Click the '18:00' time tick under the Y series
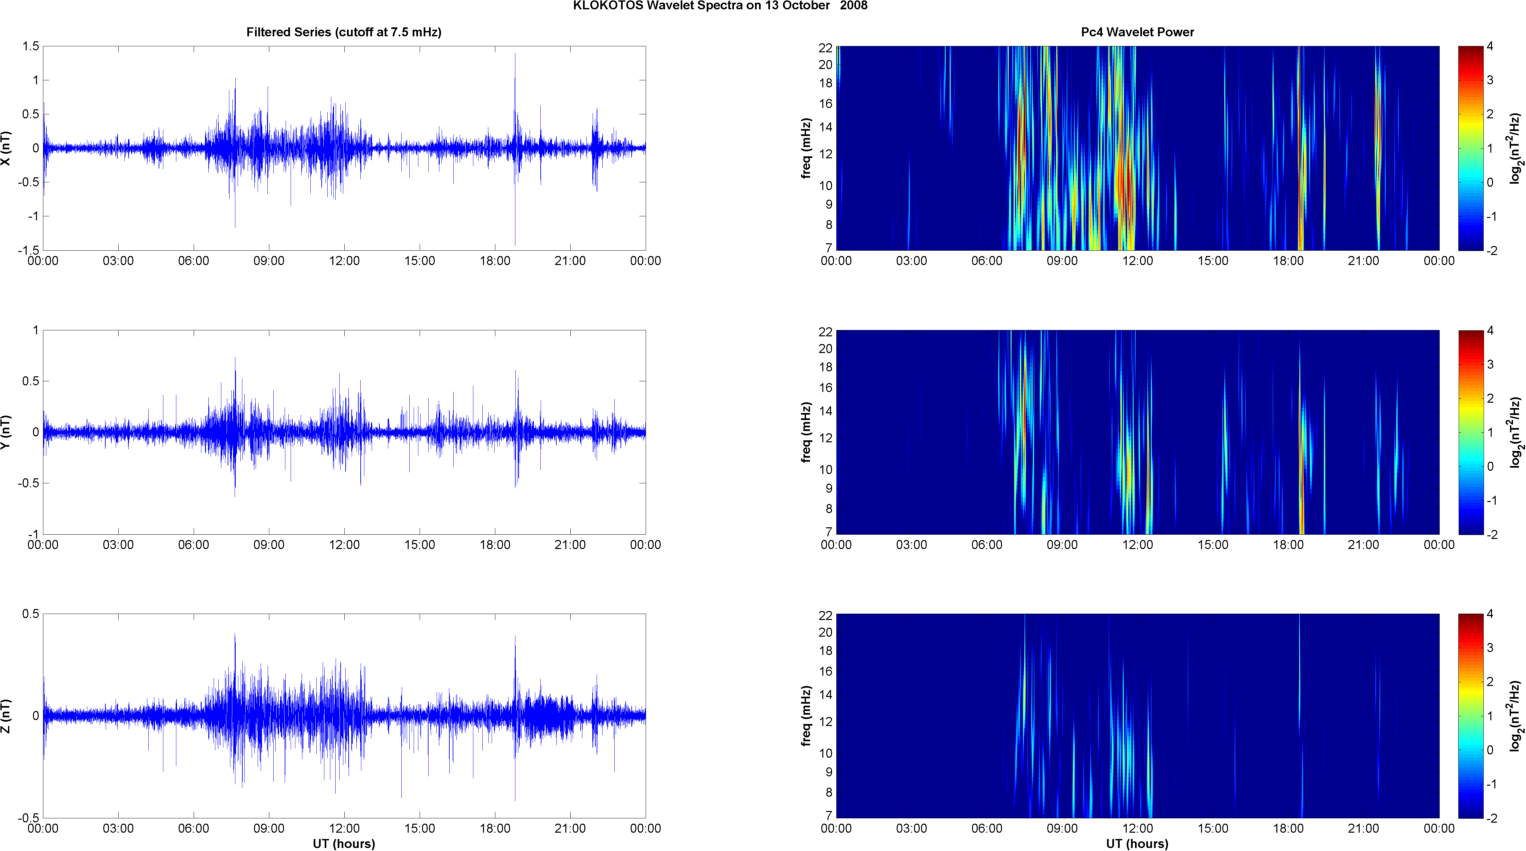1526x851 pixels. (495, 545)
